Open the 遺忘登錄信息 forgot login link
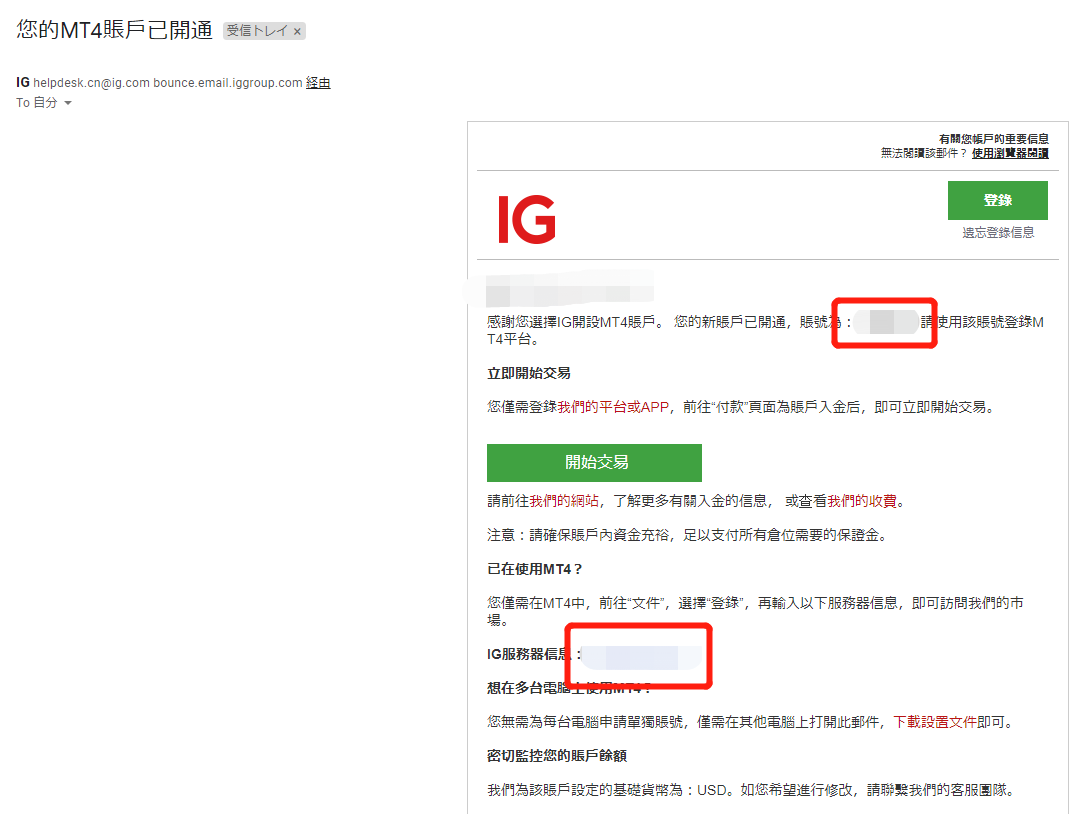This screenshot has width=1087, height=814. [998, 233]
